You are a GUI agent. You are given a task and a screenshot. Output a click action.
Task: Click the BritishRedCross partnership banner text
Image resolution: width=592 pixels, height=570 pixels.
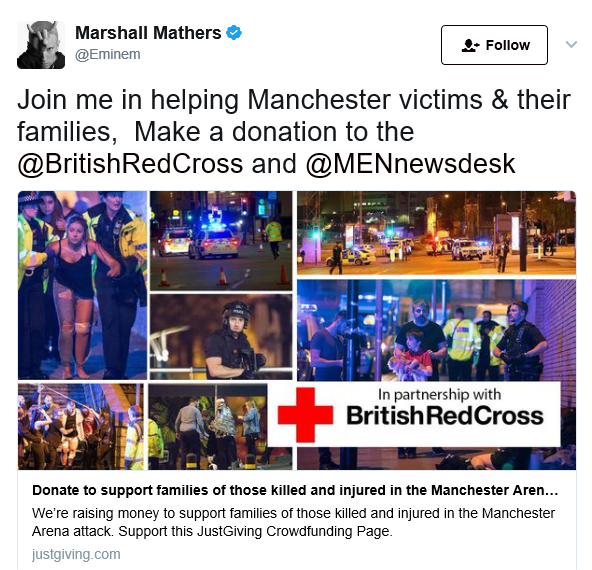tap(445, 415)
